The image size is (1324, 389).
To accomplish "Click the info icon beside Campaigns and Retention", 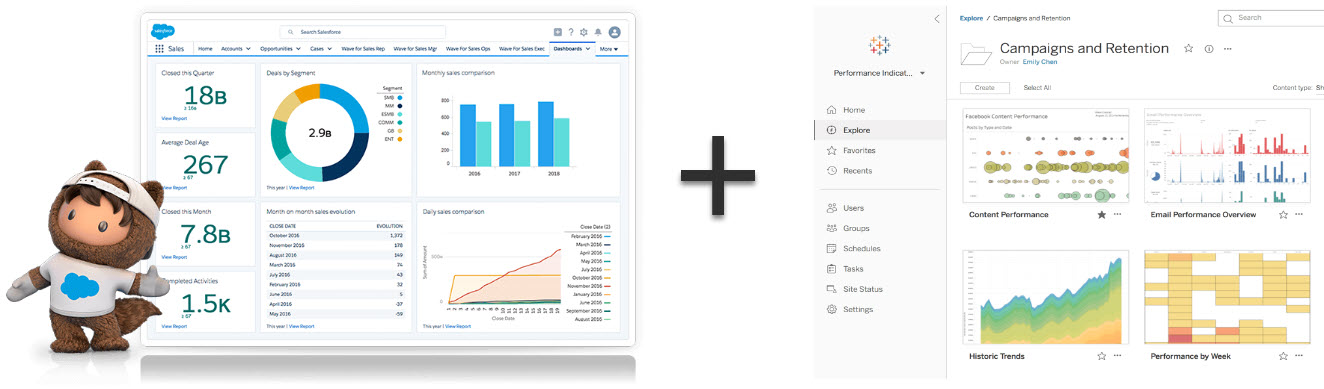I will pyautogui.click(x=1209, y=48).
